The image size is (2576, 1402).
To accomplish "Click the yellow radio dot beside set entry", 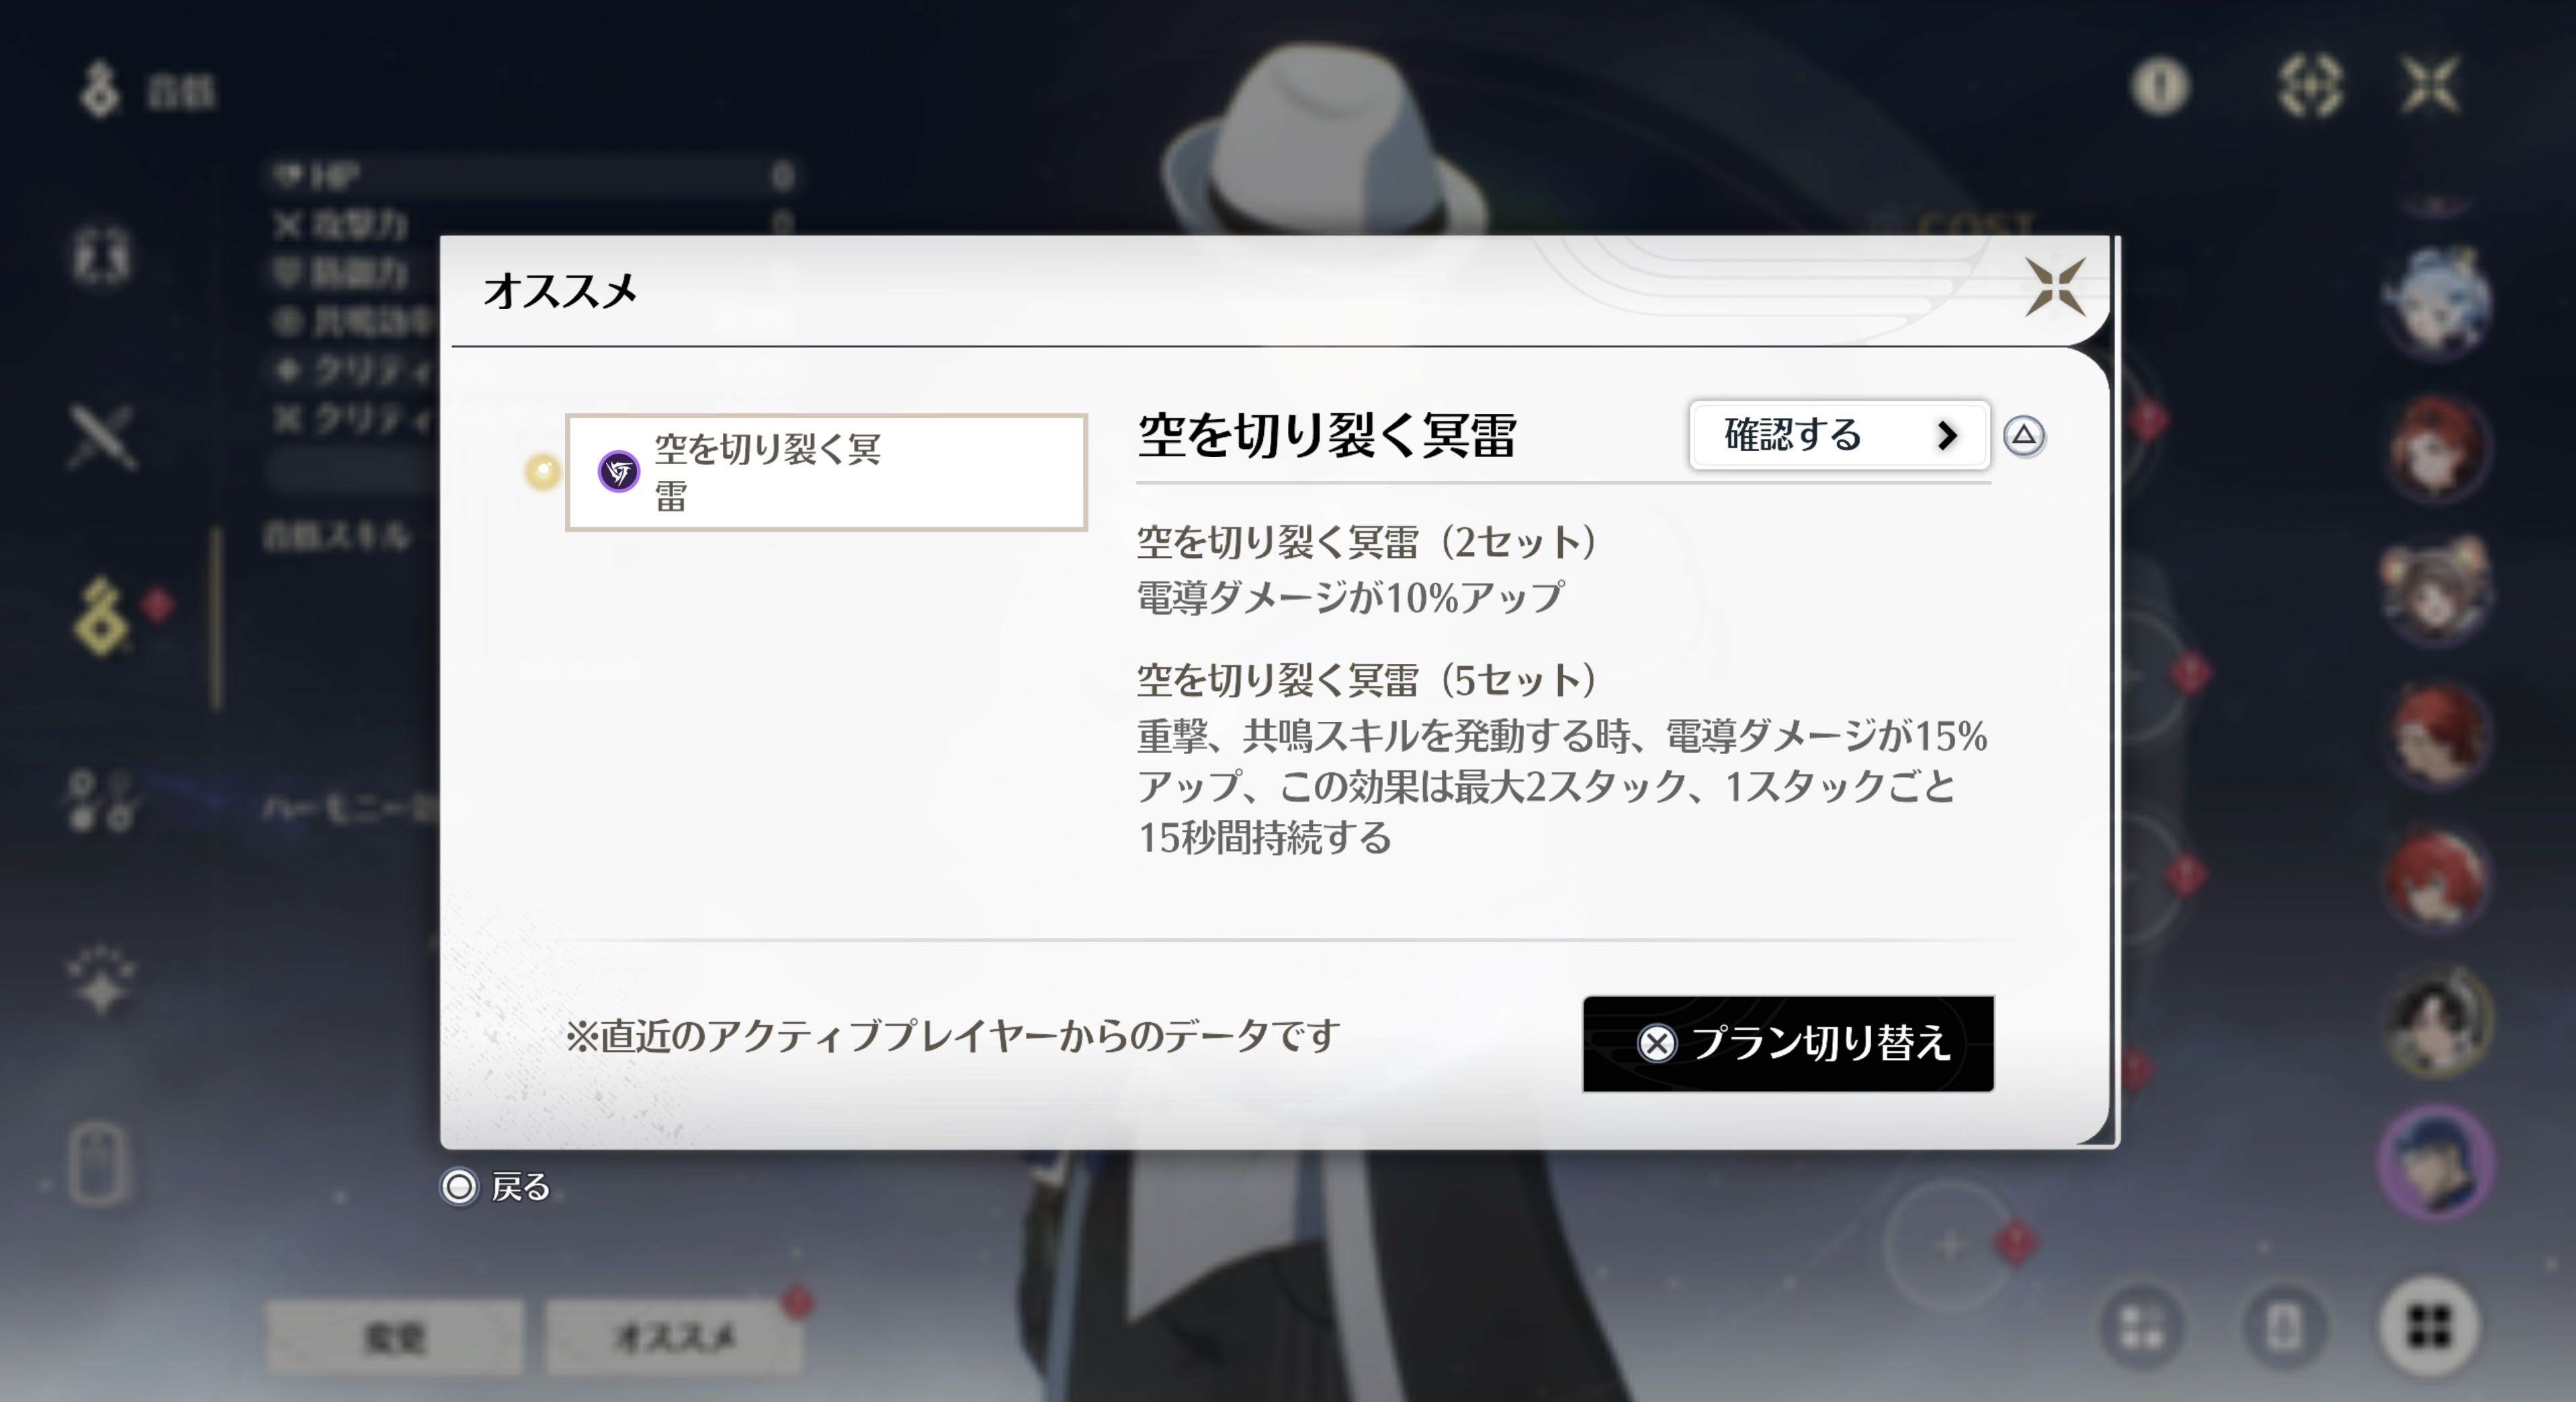I will [543, 471].
